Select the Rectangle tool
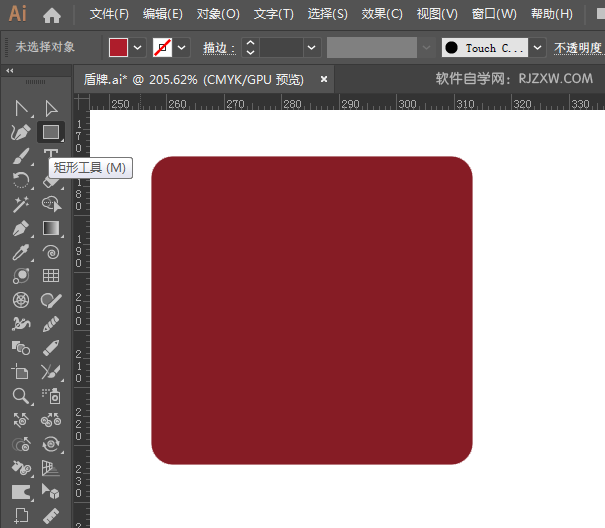This screenshot has height=528, width=605. tap(51, 132)
